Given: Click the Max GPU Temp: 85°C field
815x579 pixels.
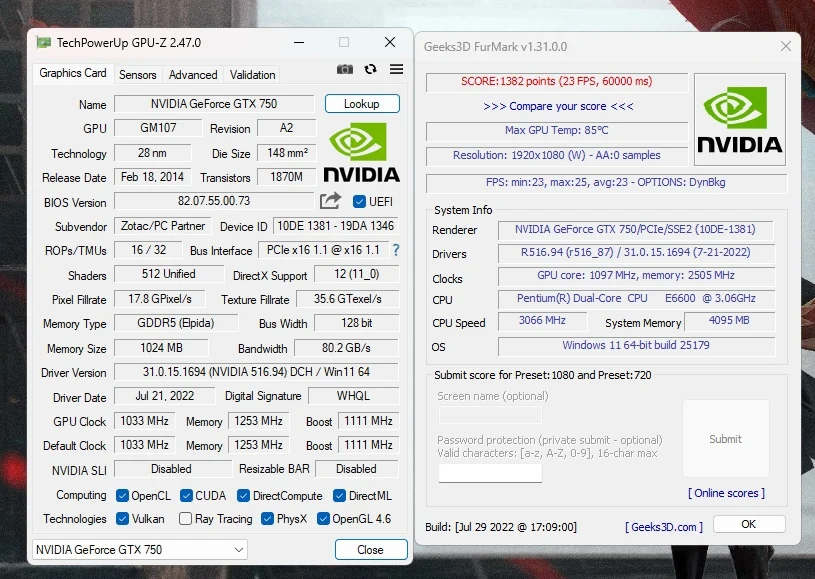Looking at the screenshot, I should coord(557,130).
